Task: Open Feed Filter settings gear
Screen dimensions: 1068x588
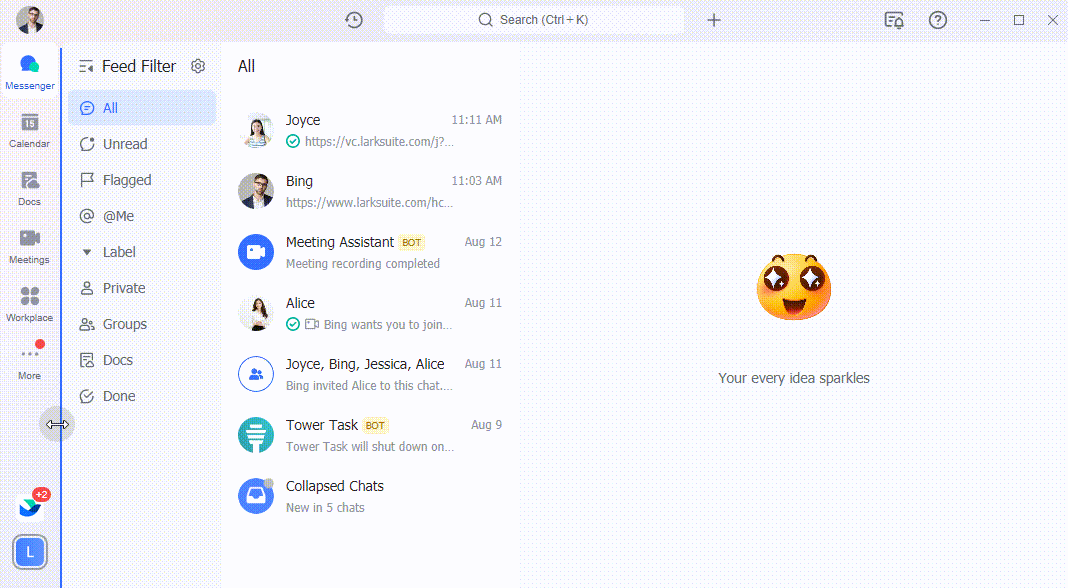Action: (198, 66)
